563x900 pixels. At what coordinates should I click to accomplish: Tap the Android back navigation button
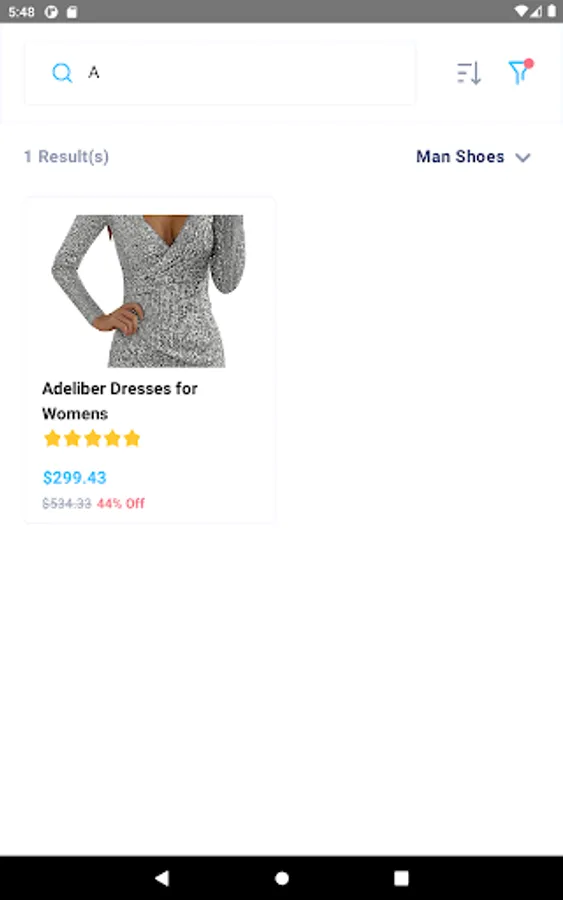(x=162, y=878)
